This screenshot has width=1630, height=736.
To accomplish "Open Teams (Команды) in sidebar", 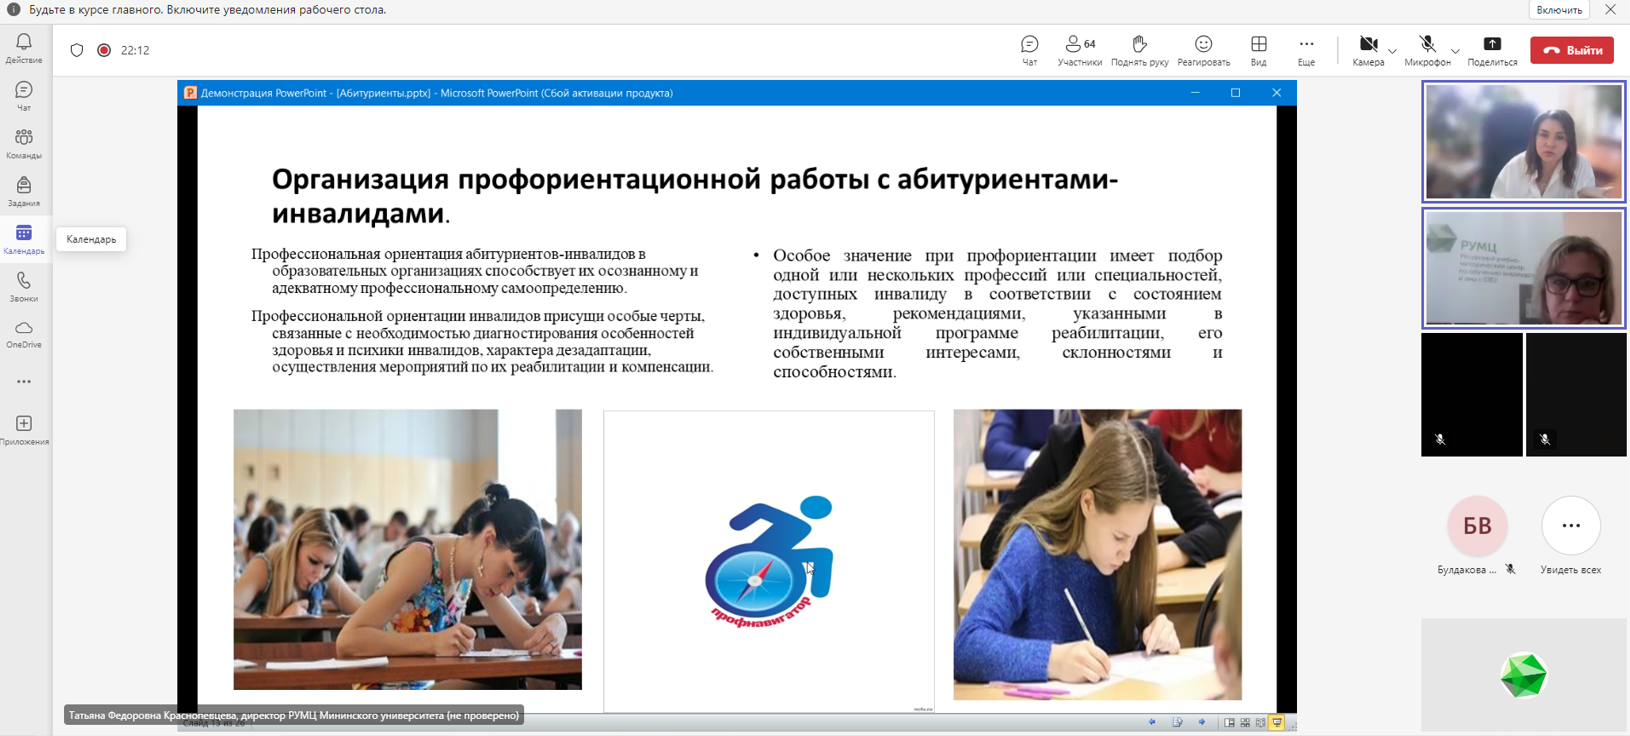I will pos(24,144).
